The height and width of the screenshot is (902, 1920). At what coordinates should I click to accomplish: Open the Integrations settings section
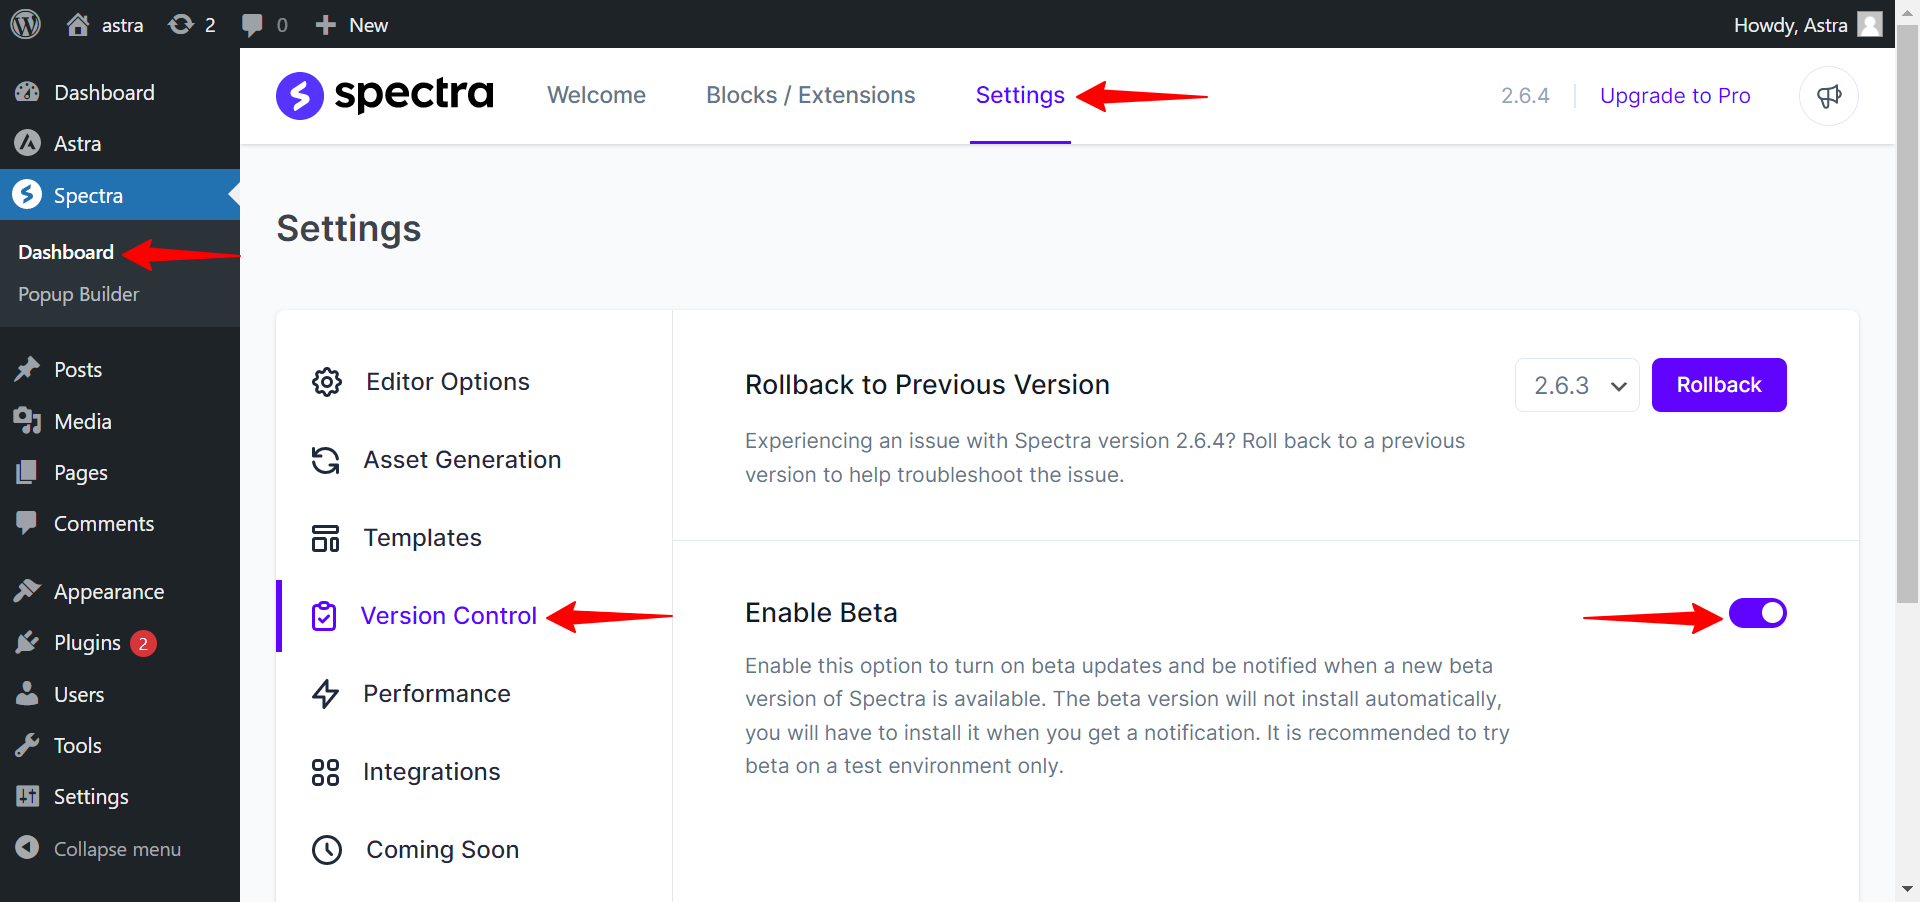432,771
